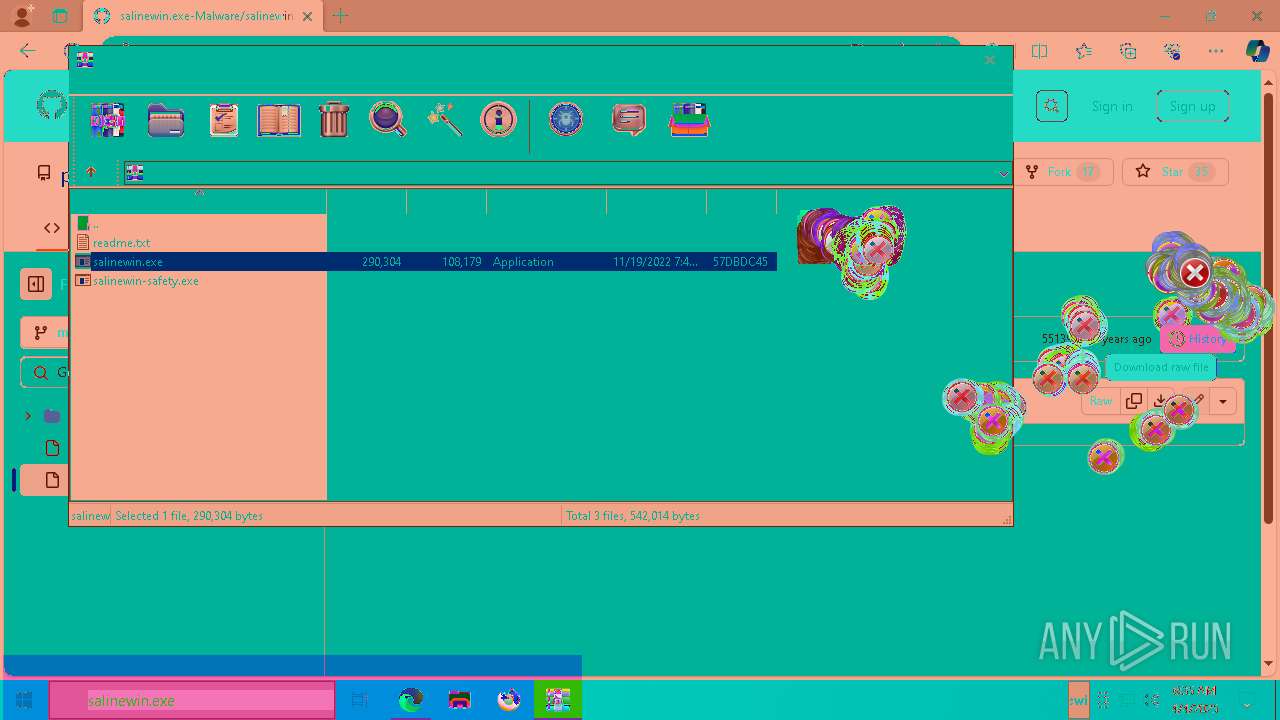Select the highlighted file in GitHub tree

[44, 480]
